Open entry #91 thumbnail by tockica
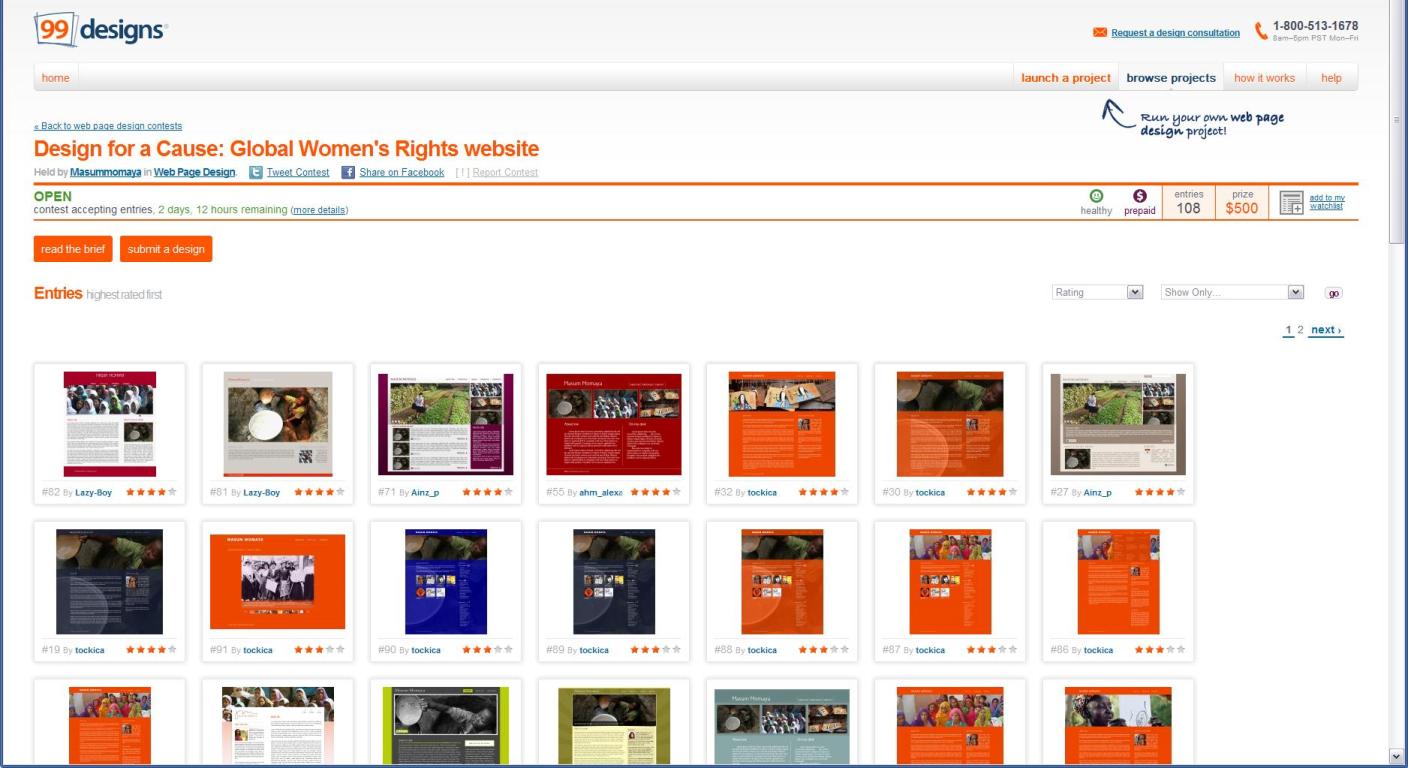Image resolution: width=1408 pixels, height=768 pixels. tap(278, 581)
